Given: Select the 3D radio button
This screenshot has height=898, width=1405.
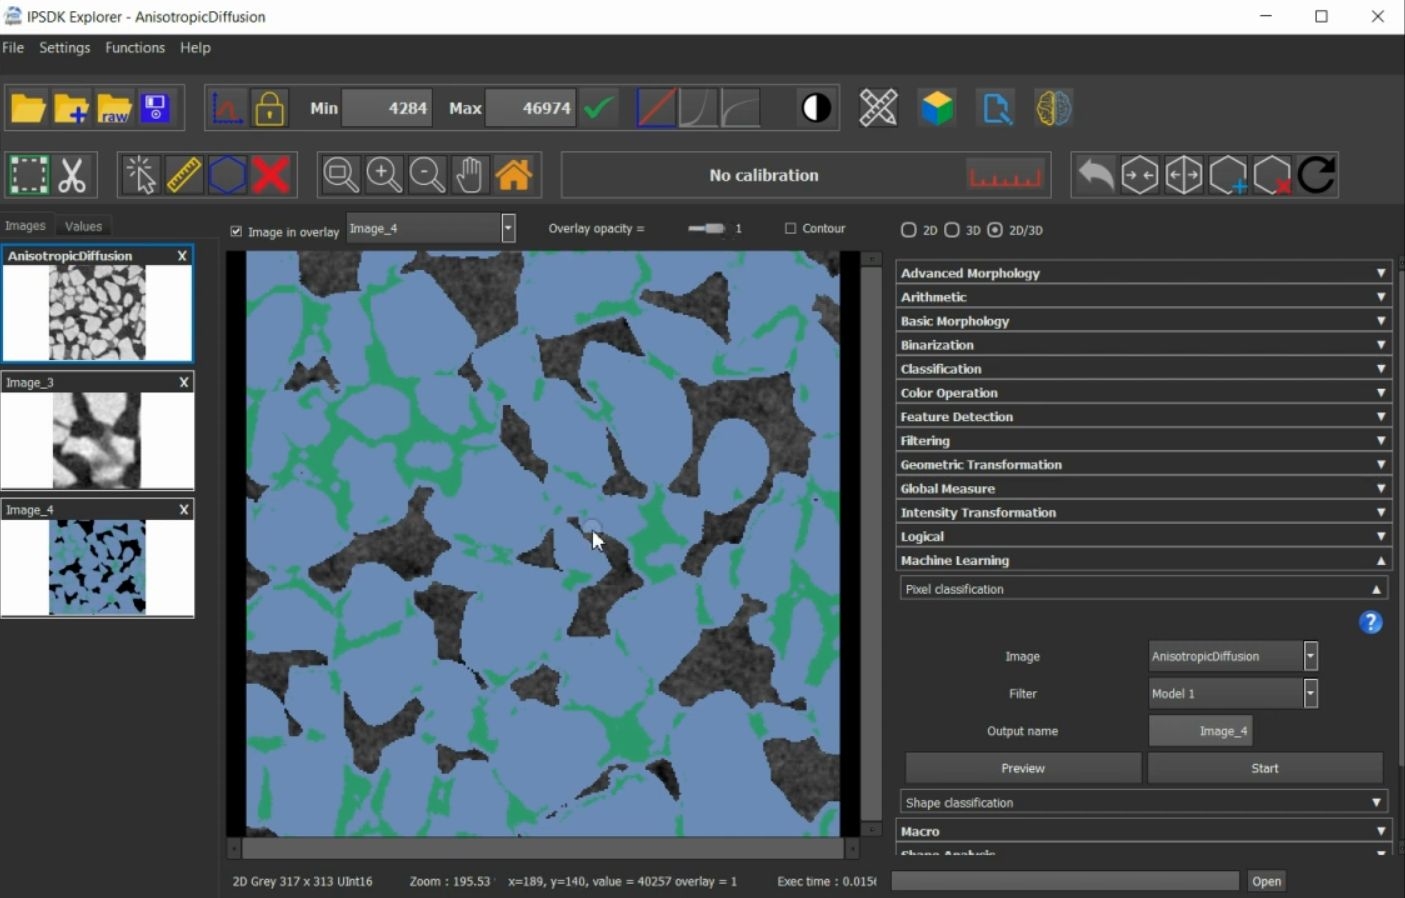Looking at the screenshot, I should [952, 230].
